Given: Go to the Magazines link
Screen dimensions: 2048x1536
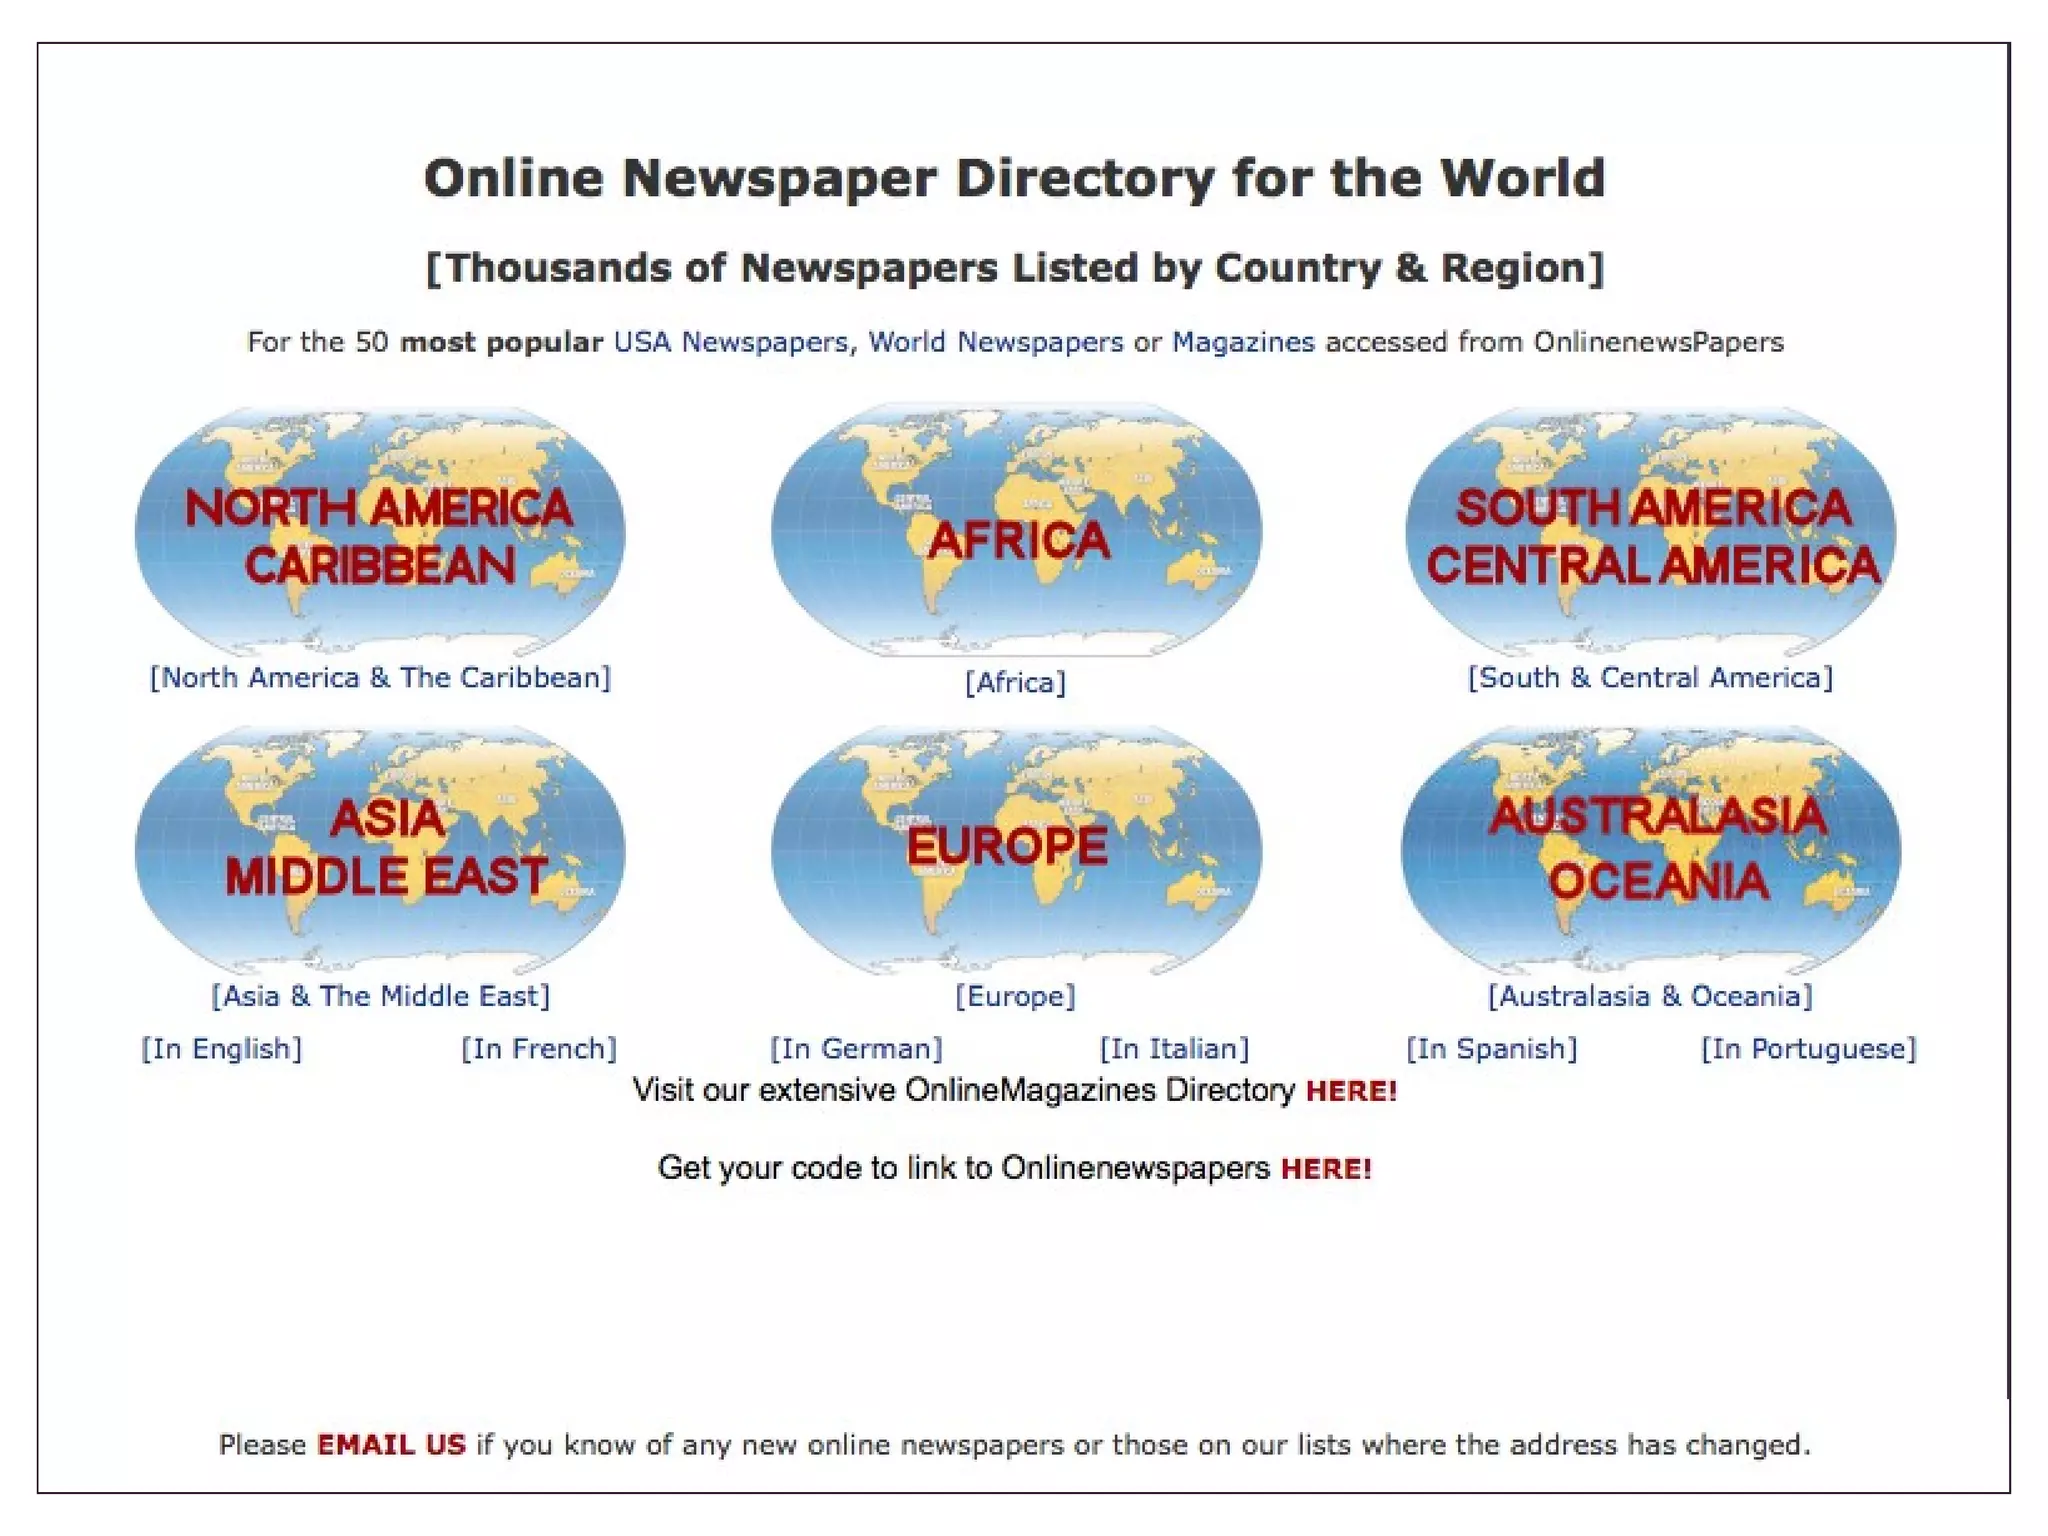Looking at the screenshot, I should (1242, 342).
